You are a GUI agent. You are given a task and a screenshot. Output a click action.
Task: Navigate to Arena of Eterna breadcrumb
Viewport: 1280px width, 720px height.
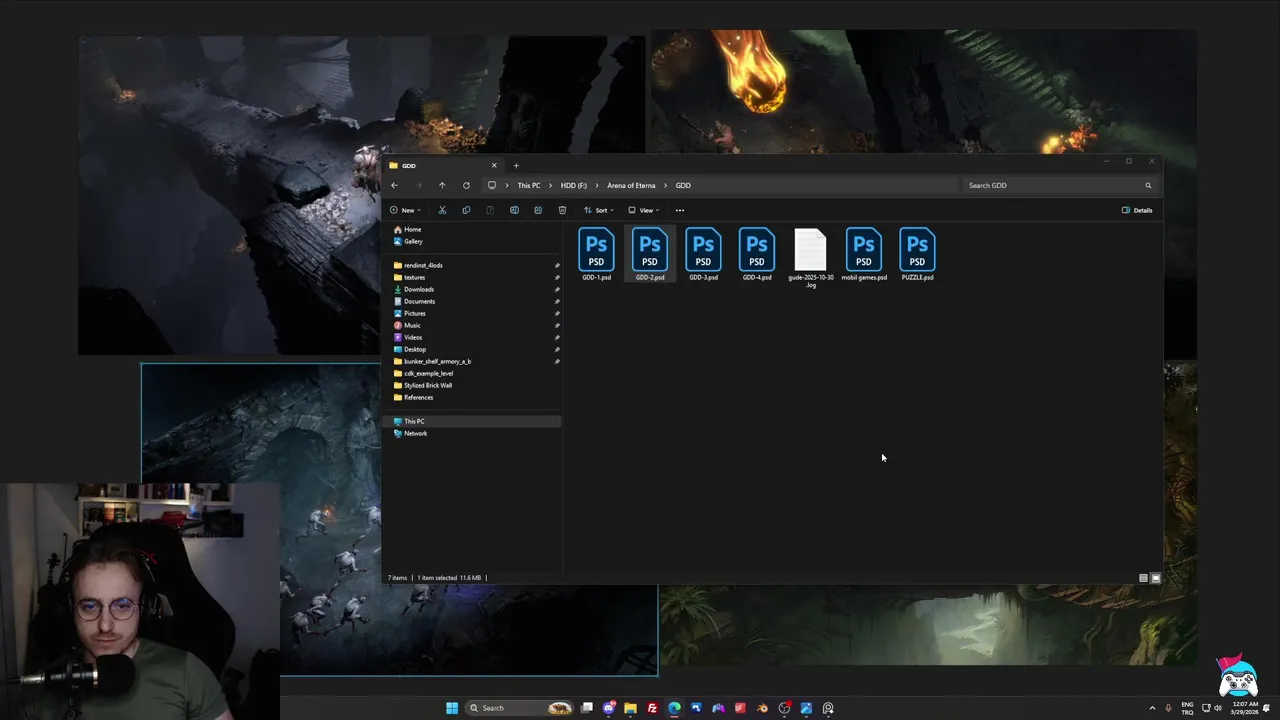[x=631, y=185]
